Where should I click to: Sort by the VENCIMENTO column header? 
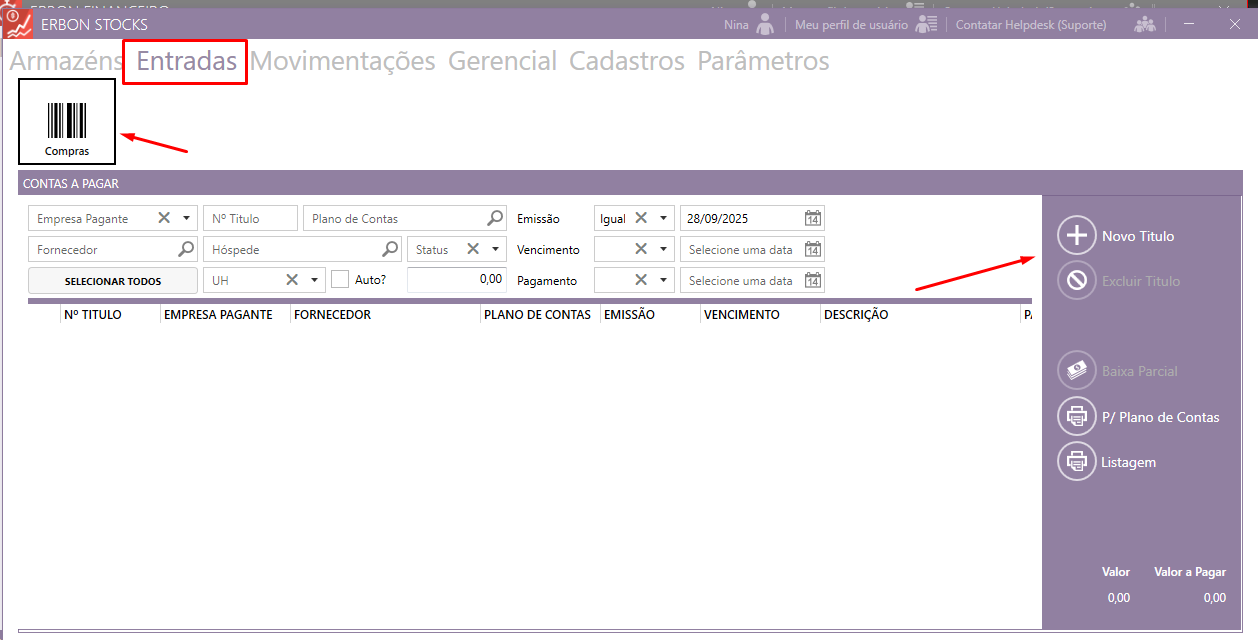coord(741,315)
